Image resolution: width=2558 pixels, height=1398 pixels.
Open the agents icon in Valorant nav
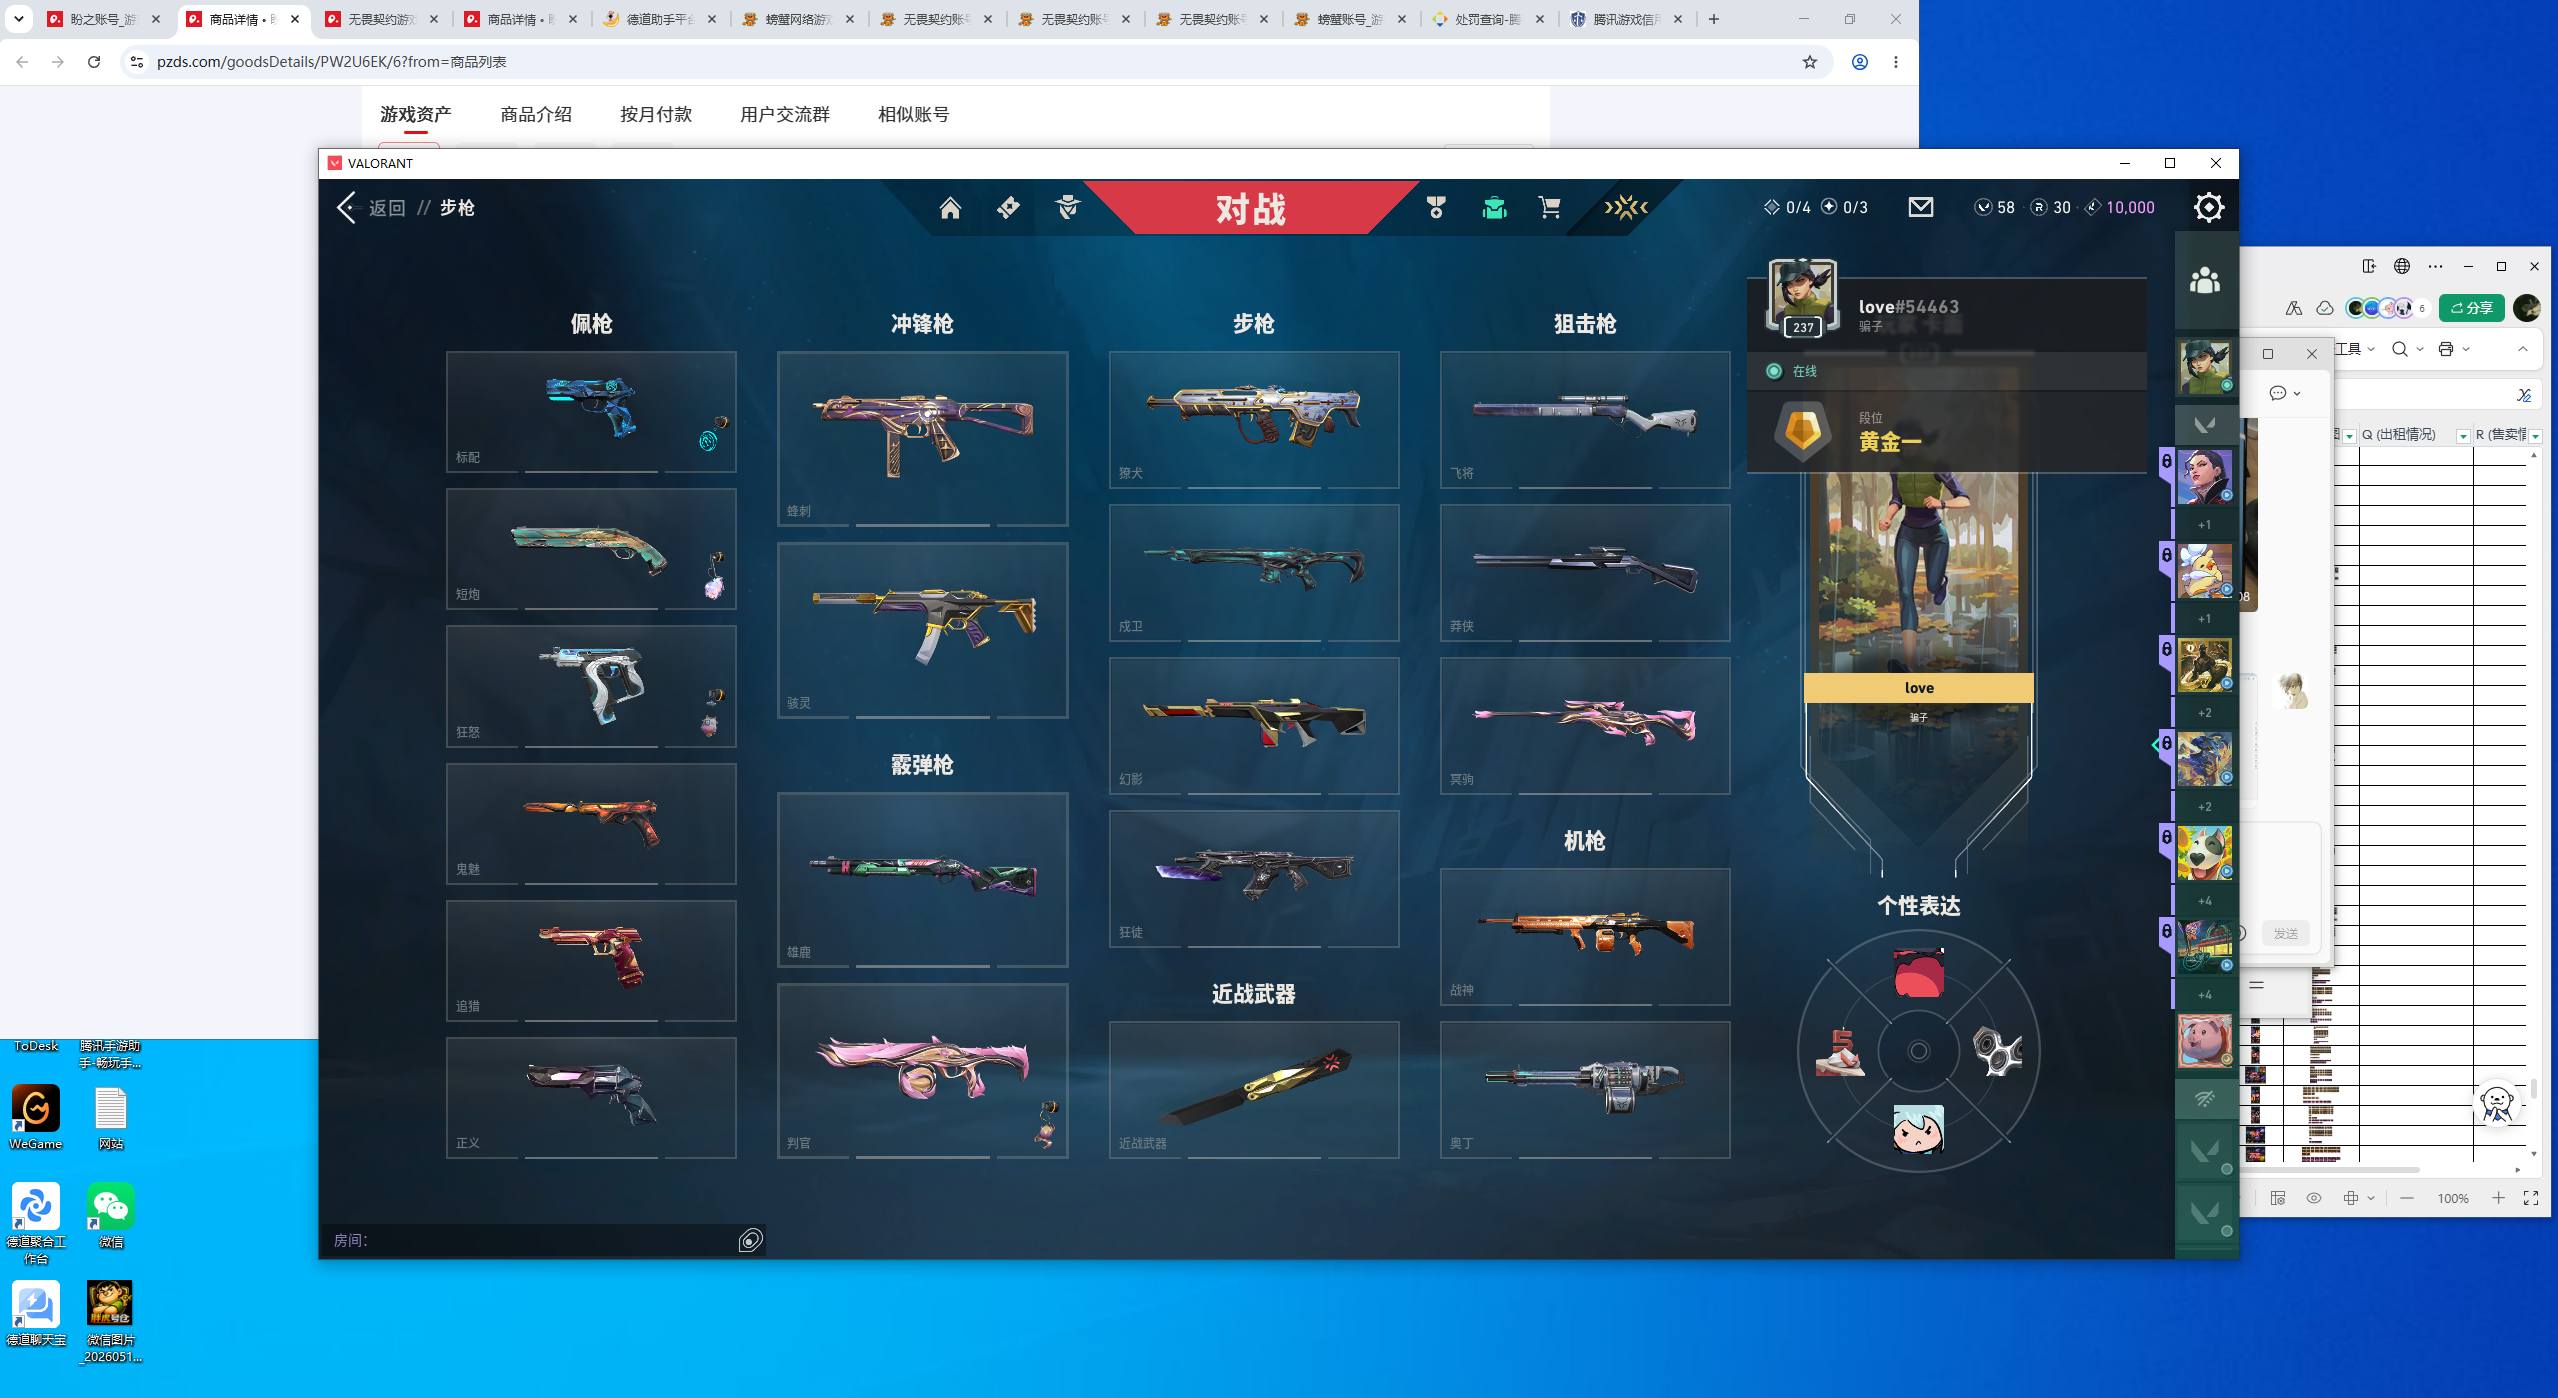point(1067,207)
